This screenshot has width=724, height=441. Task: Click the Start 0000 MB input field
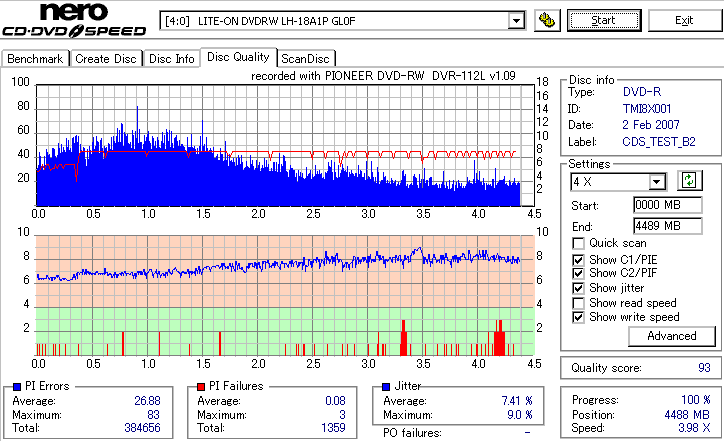coord(668,205)
